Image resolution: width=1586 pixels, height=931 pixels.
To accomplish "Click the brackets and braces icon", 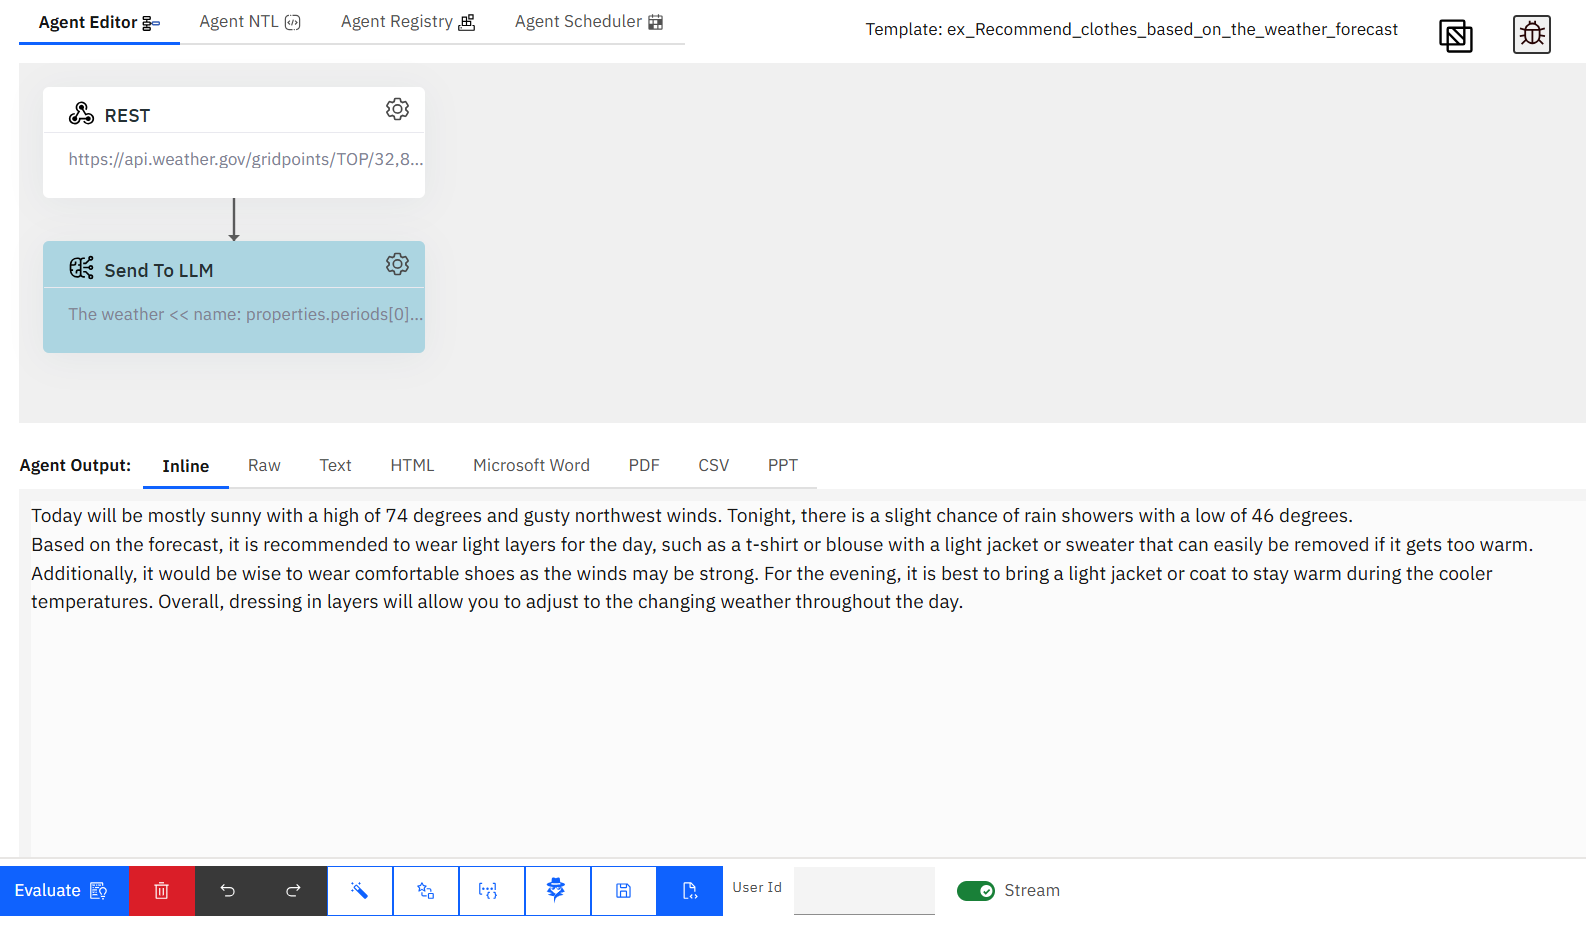I will pyautogui.click(x=492, y=891).
